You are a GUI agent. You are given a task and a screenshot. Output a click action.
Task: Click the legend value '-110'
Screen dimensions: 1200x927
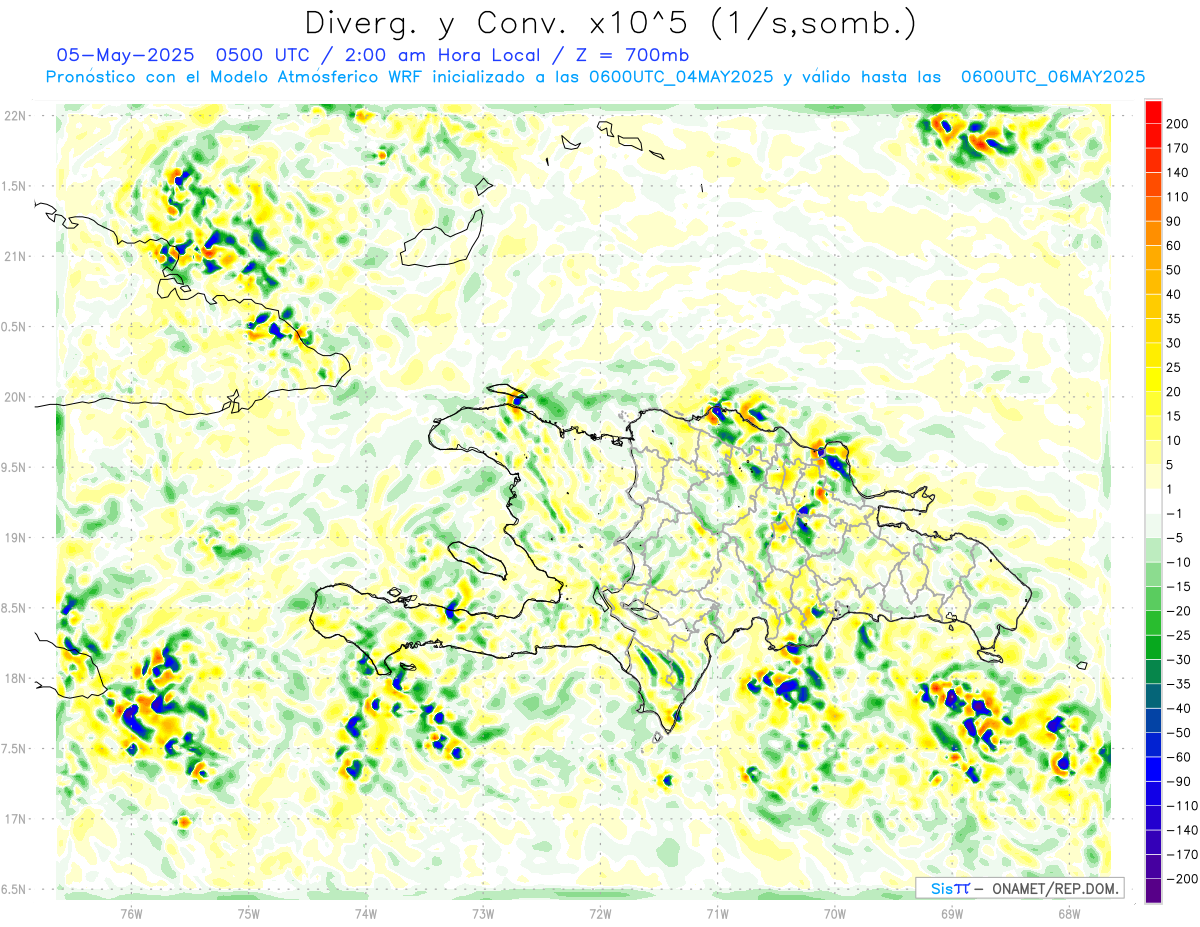pos(1183,806)
